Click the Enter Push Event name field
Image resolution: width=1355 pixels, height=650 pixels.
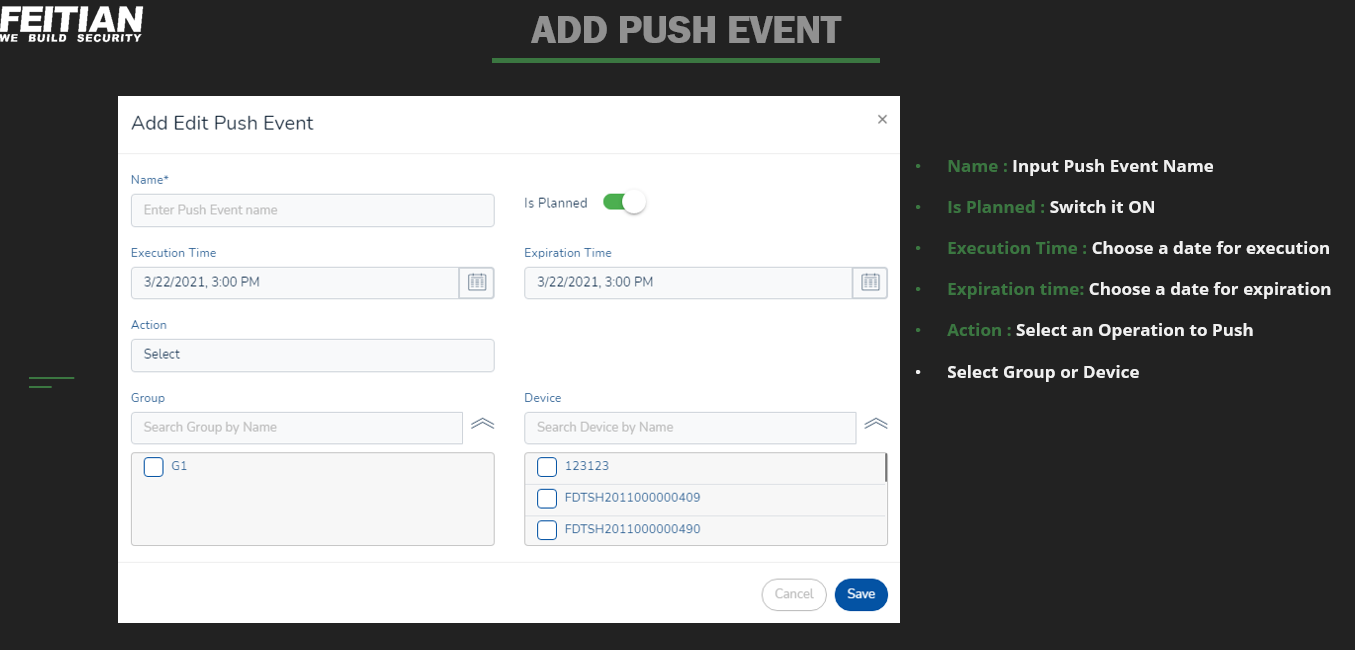[x=312, y=210]
